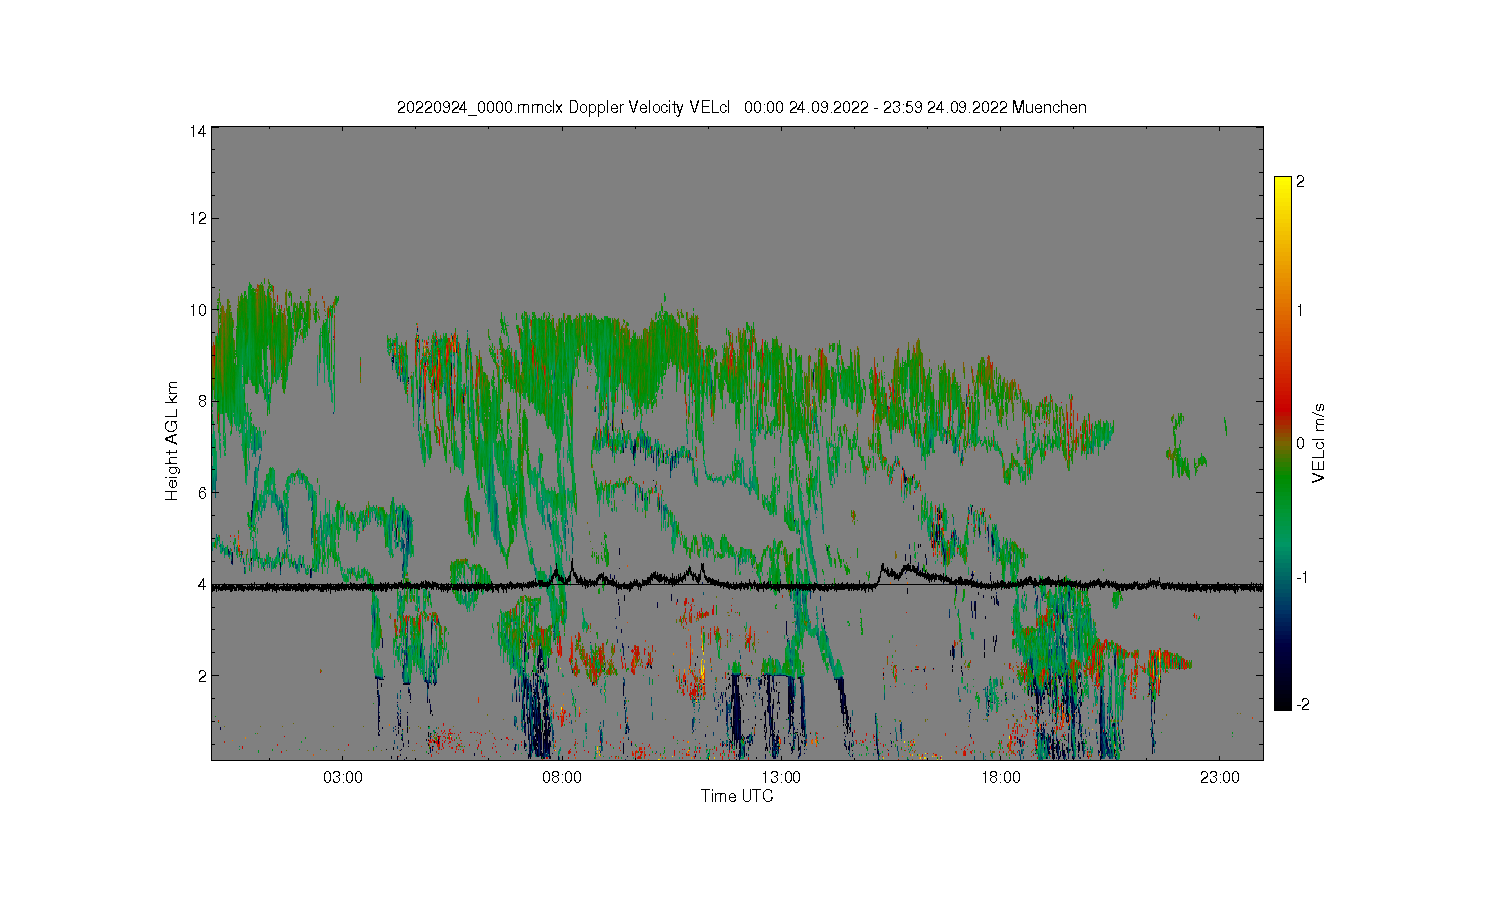This screenshot has width=1500, height=900.
Task: Click the 23:00 time tick label
Action: click(x=1219, y=778)
